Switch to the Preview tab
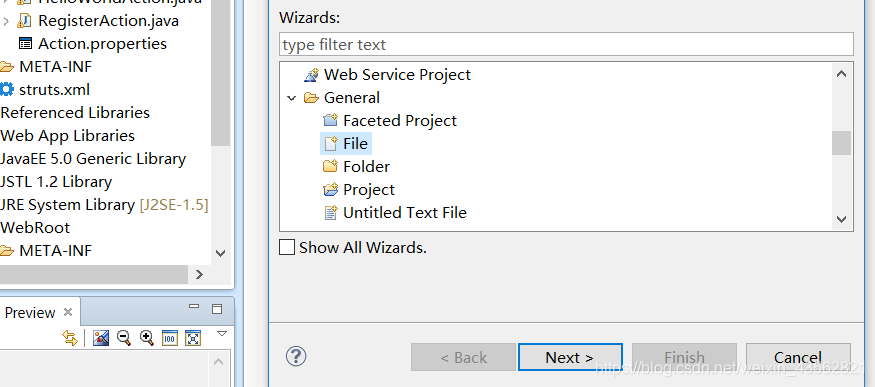 [x=30, y=313]
